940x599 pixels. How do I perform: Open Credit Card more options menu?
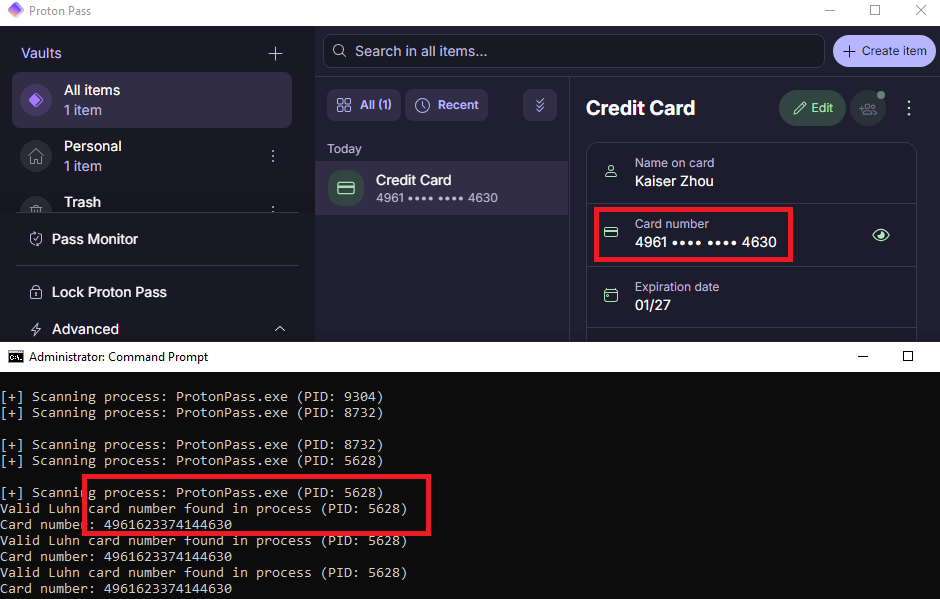pyautogui.click(x=909, y=108)
